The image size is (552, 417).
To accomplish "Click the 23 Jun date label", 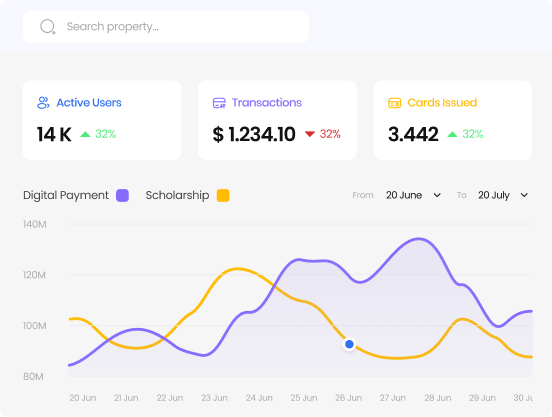I will [214, 398].
